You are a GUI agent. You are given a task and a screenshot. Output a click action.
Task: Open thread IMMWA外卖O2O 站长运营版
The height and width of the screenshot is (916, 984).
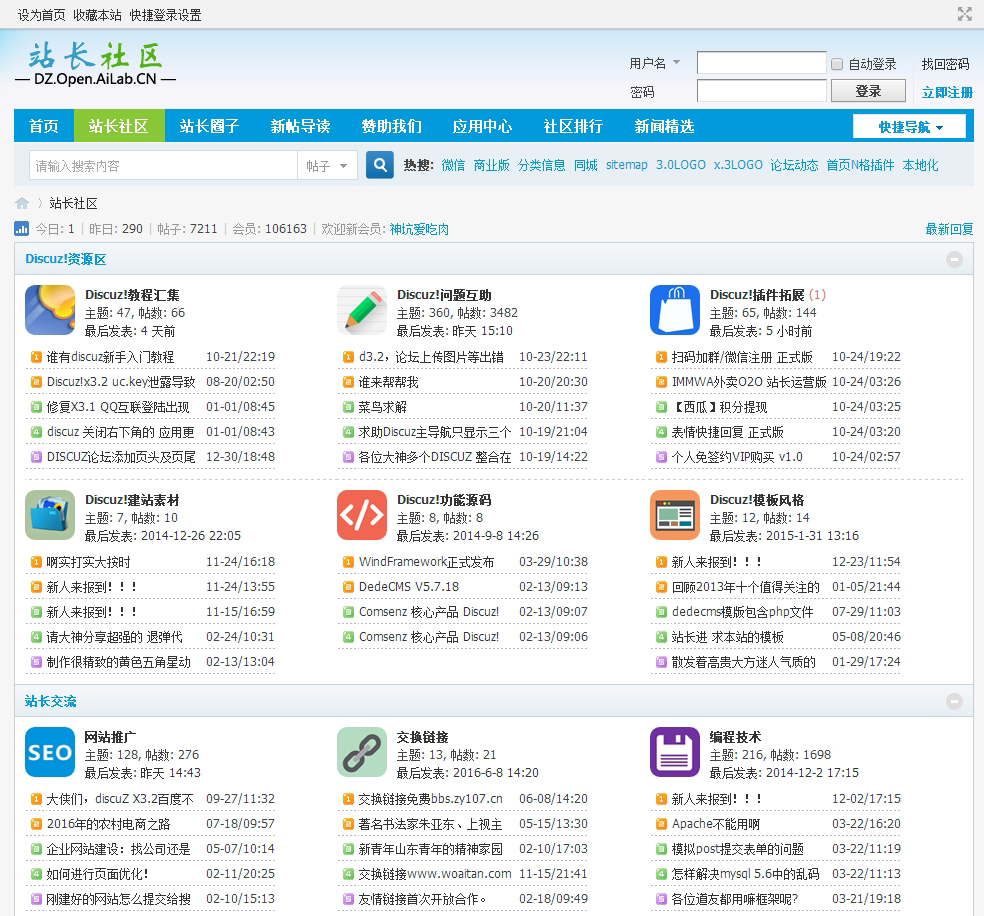[749, 382]
